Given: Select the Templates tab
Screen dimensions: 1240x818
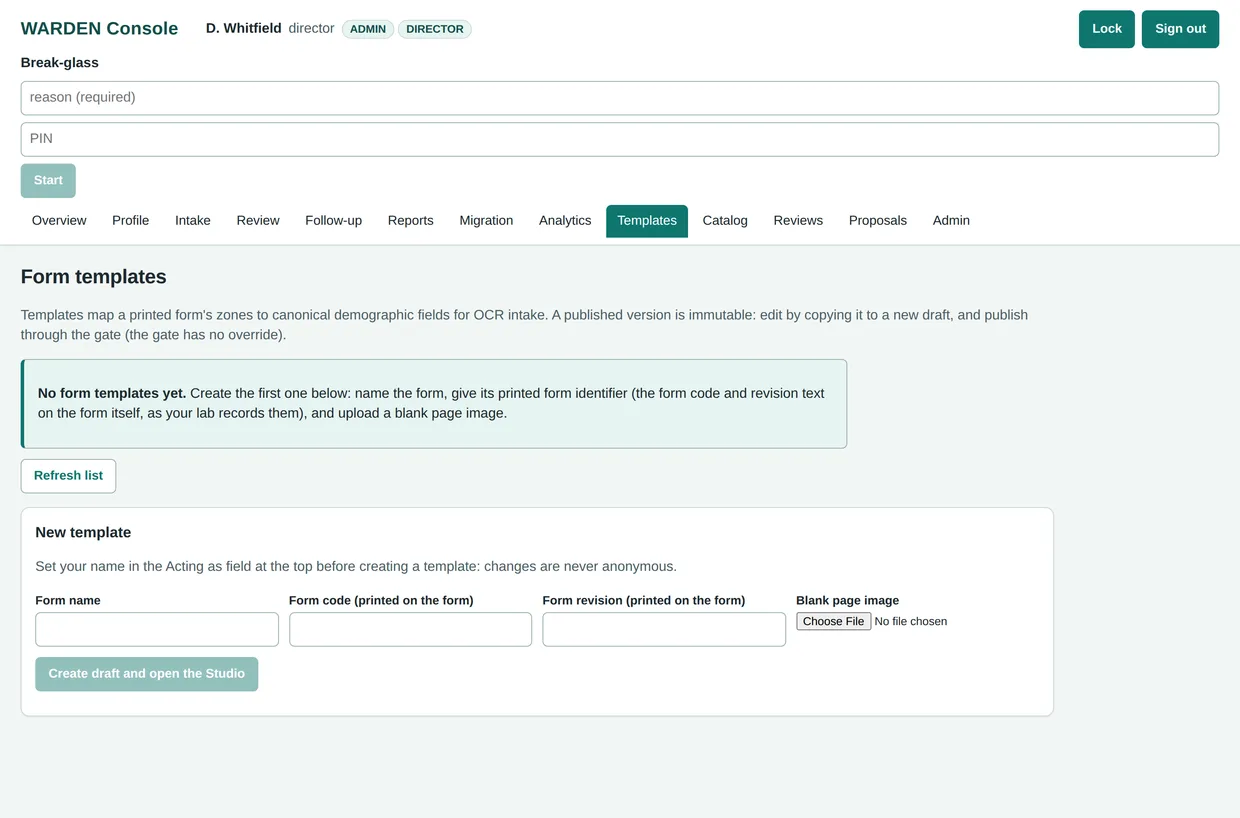Looking at the screenshot, I should (647, 221).
